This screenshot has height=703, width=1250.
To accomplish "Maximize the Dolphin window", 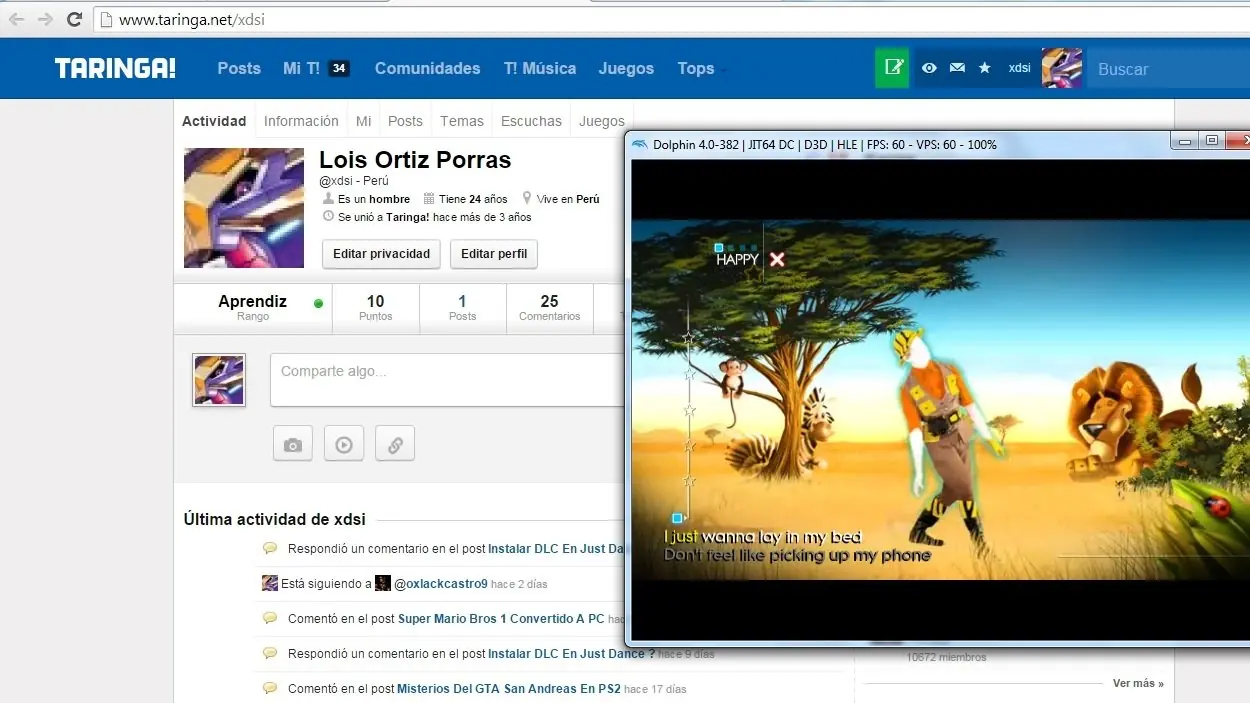I will (1211, 142).
